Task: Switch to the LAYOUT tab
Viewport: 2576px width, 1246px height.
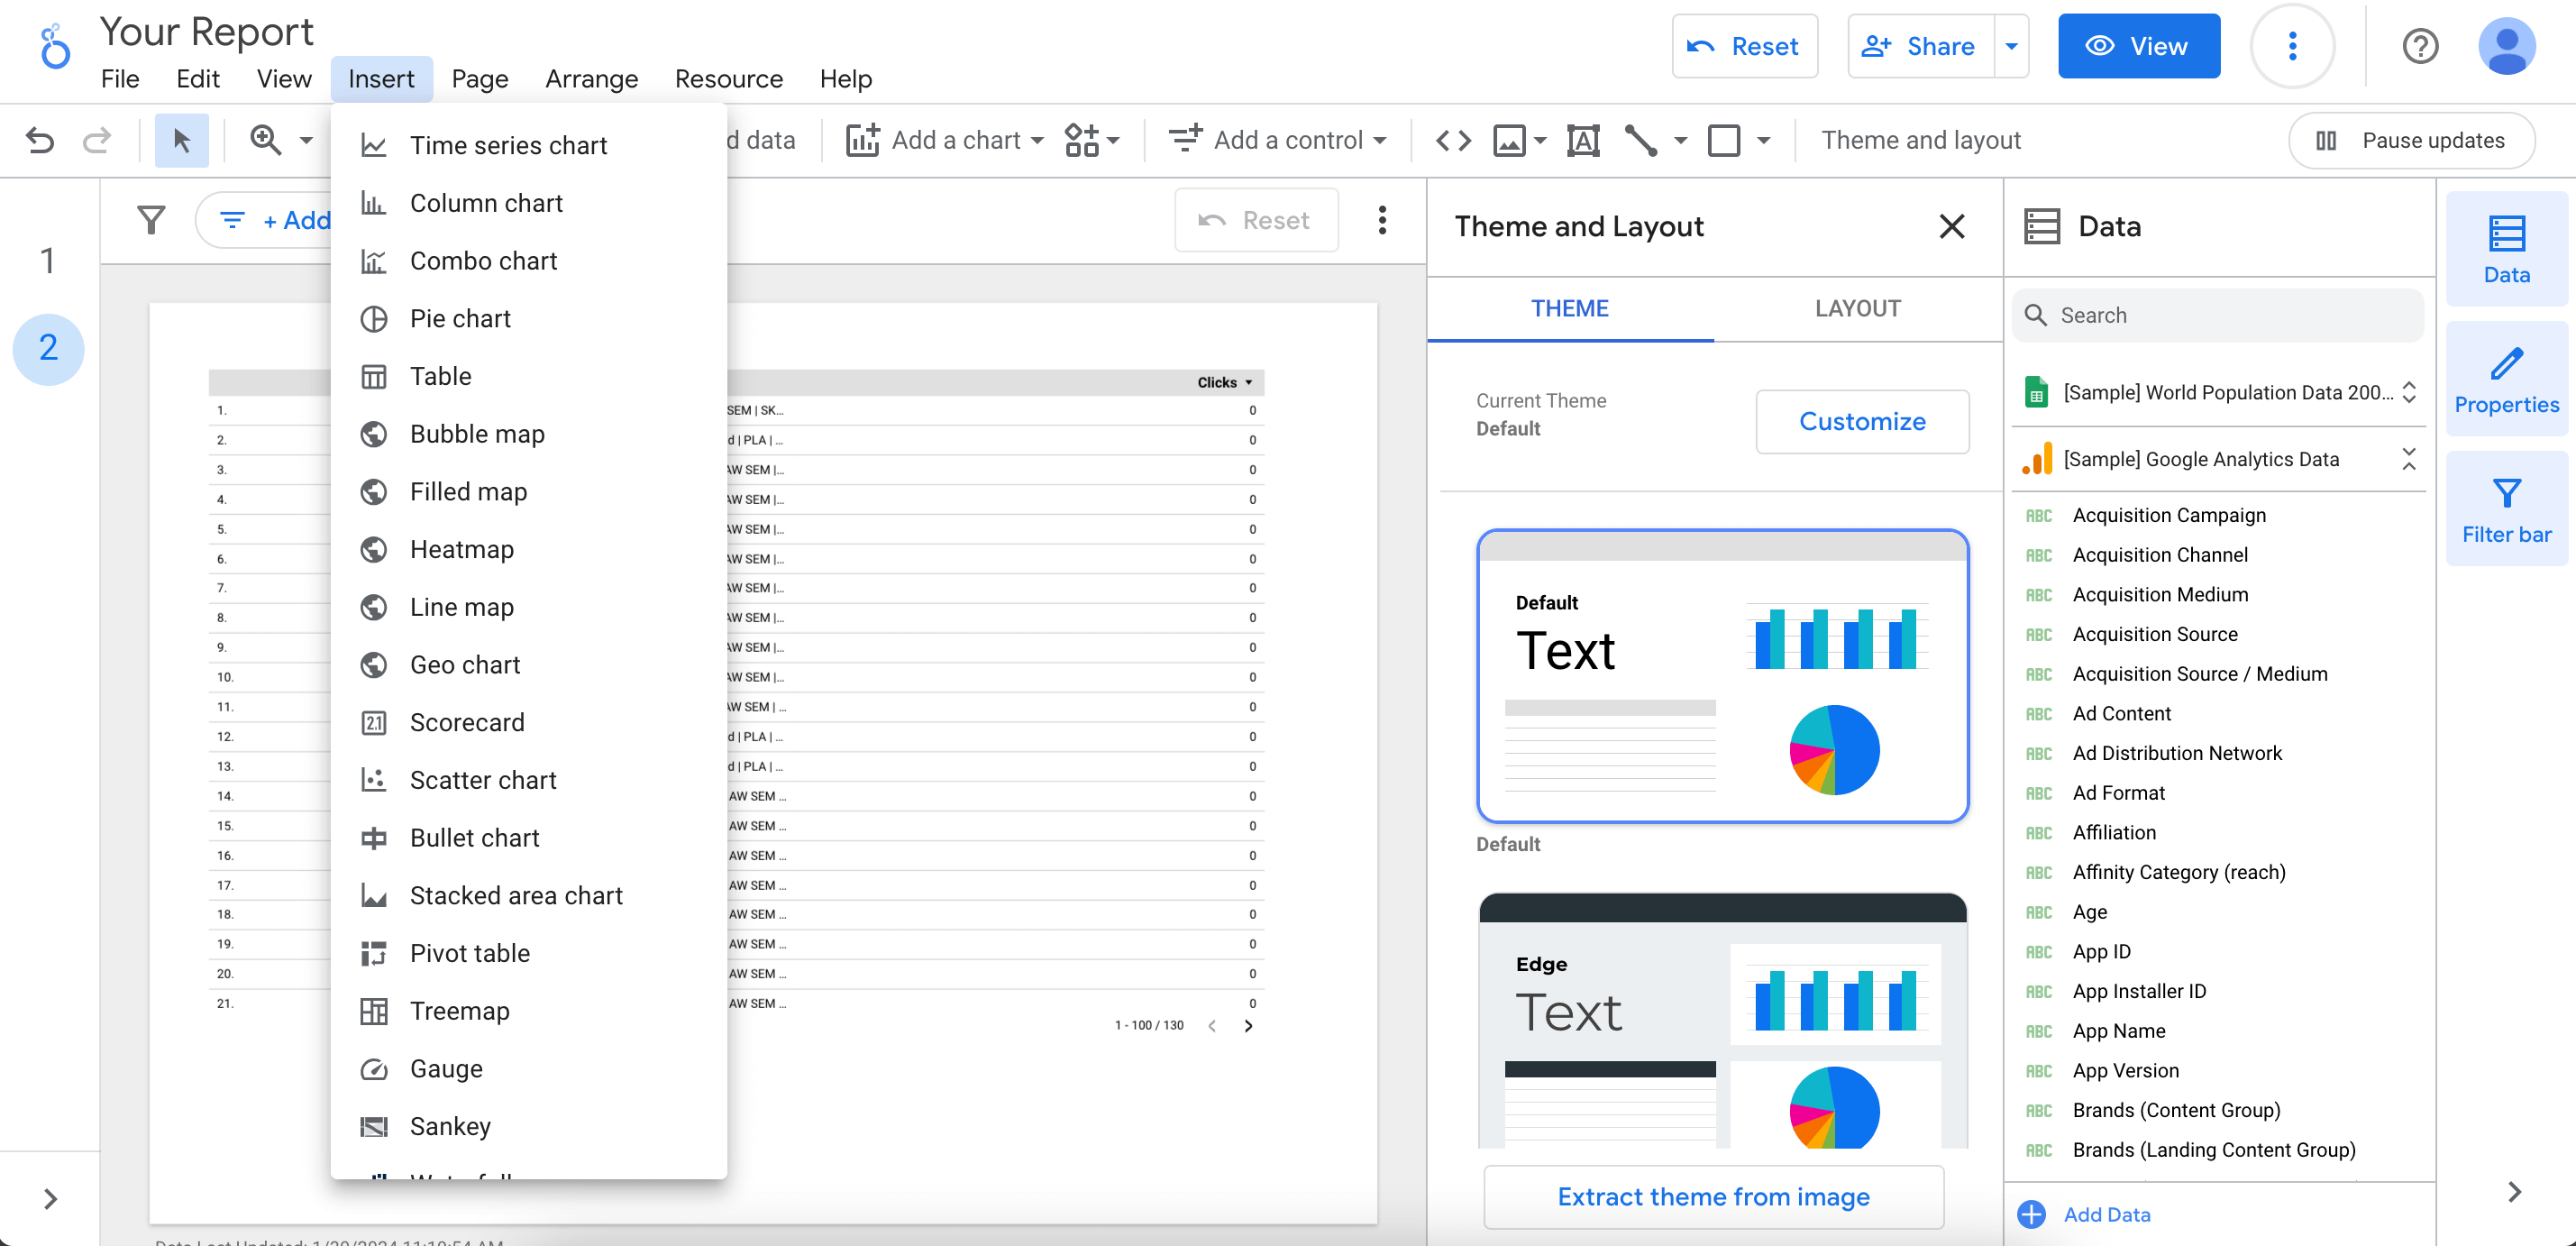Action: (x=1857, y=308)
